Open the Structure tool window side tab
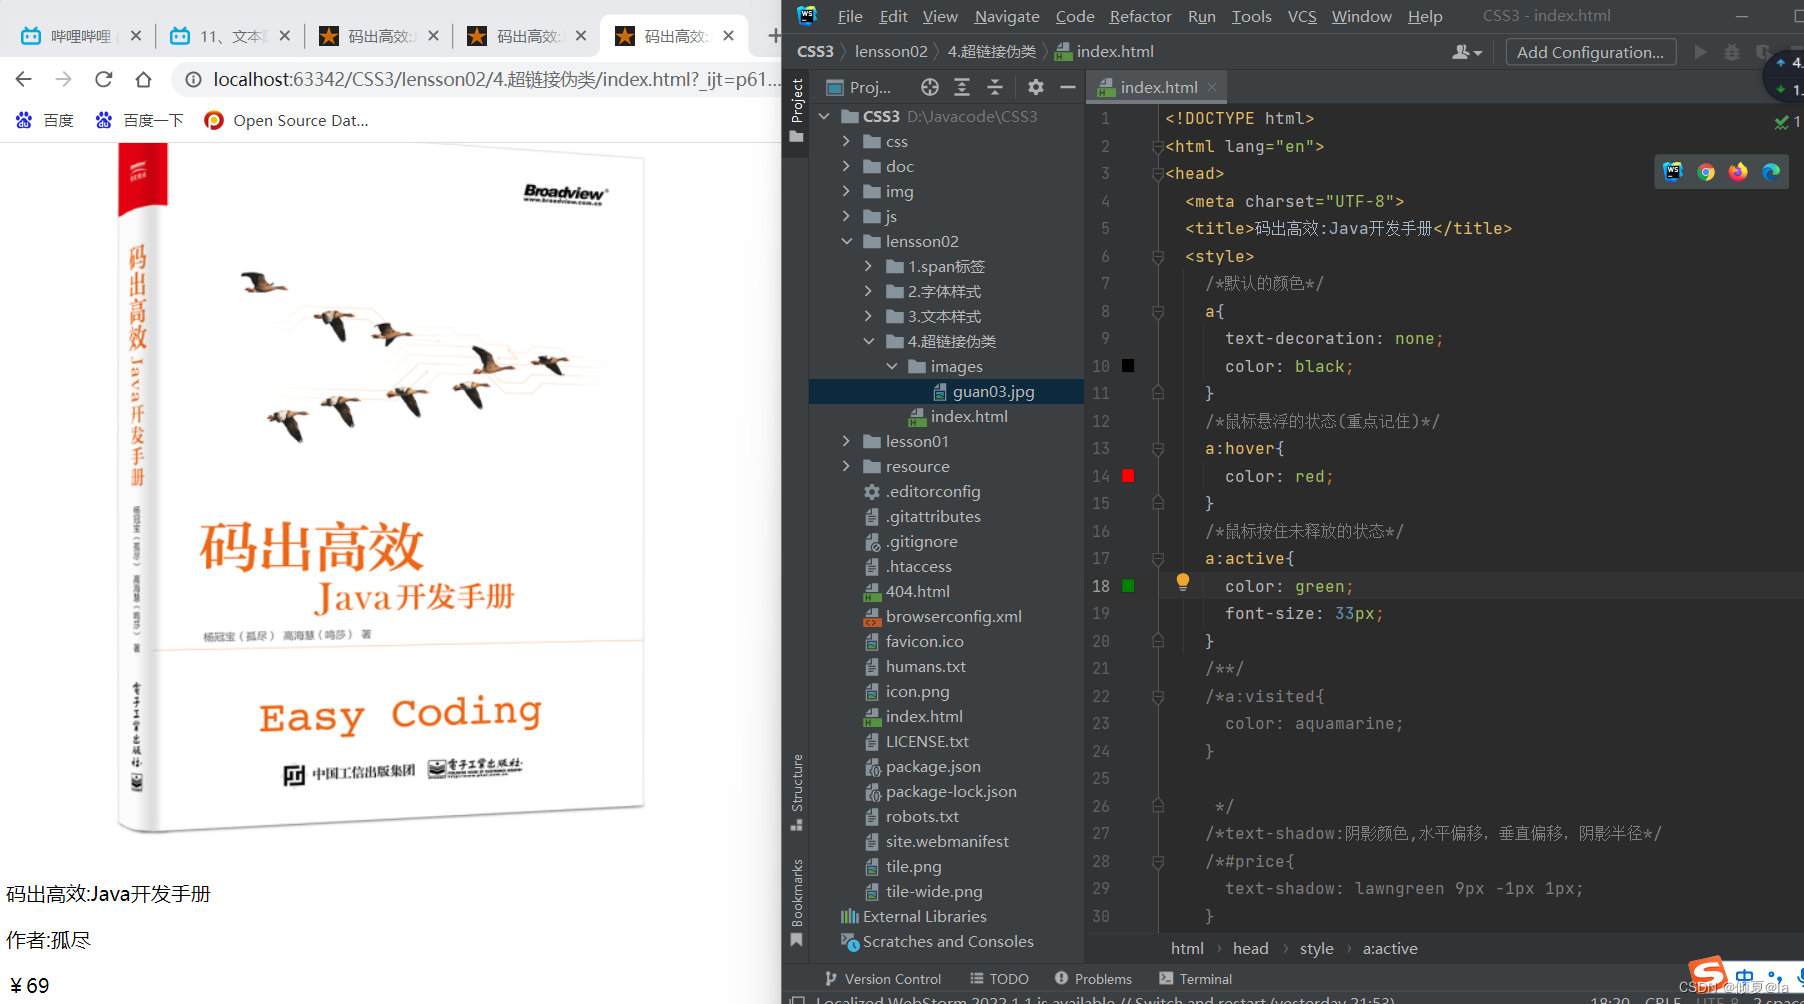The width and height of the screenshot is (1804, 1004). pyautogui.click(x=797, y=792)
